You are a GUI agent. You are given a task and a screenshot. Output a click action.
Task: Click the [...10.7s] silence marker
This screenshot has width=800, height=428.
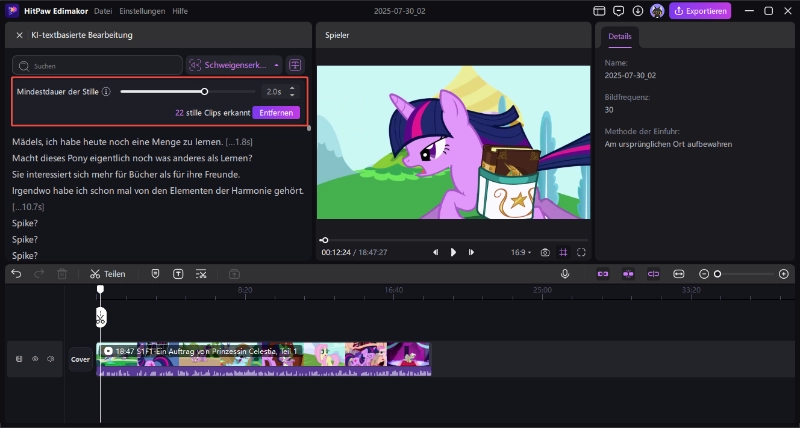[28, 207]
